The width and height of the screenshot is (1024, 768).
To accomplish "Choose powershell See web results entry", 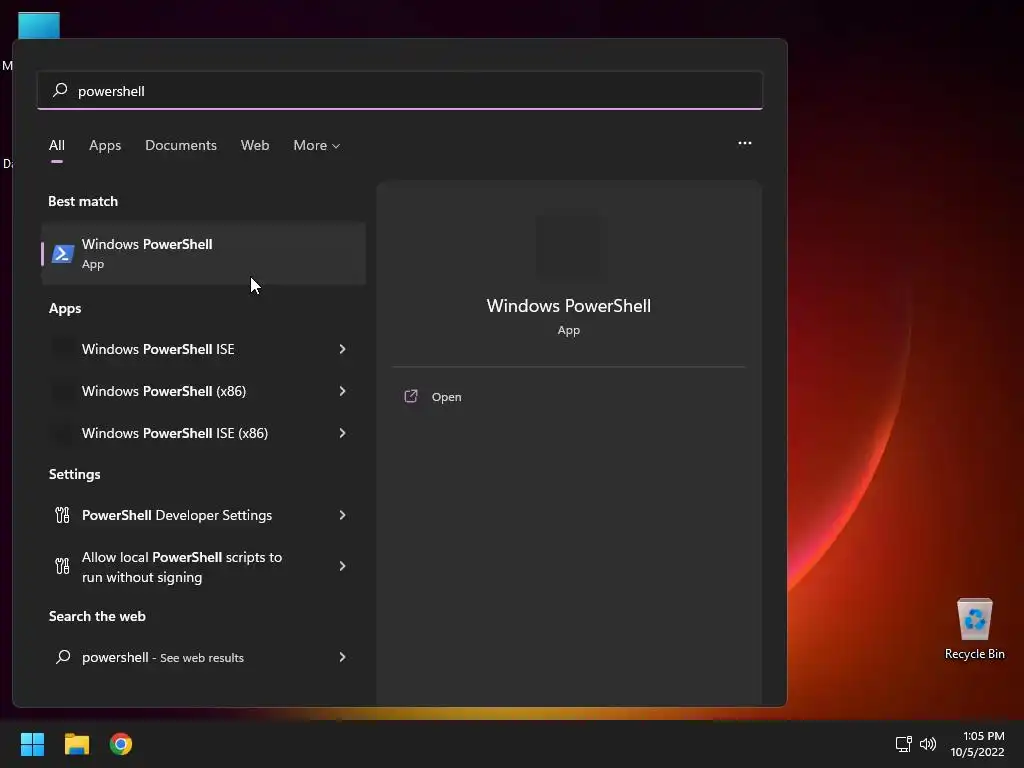I will [203, 657].
